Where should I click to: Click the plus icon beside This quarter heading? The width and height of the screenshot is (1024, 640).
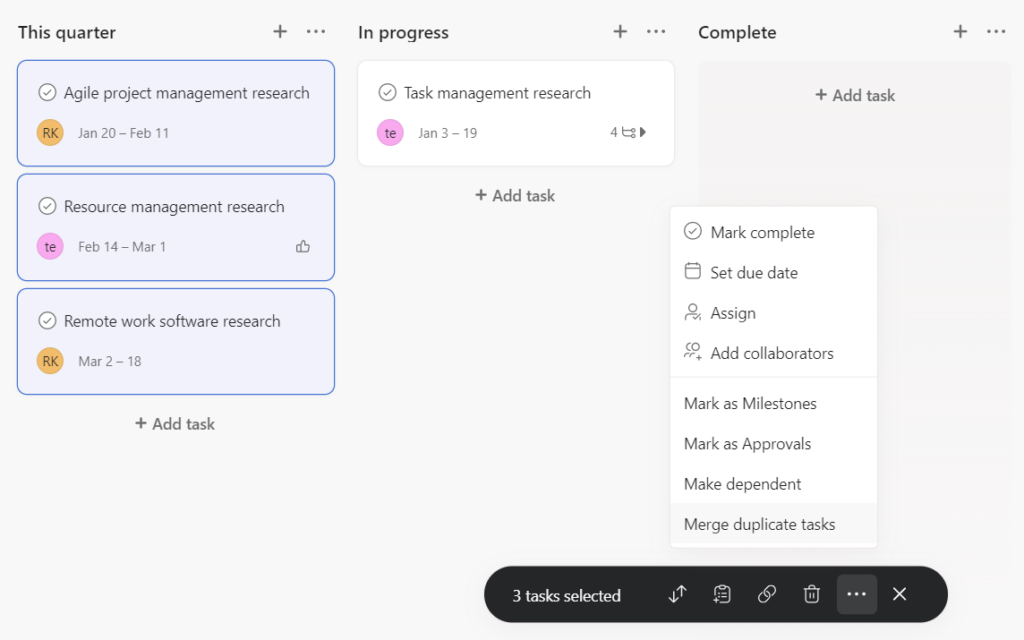tap(280, 32)
